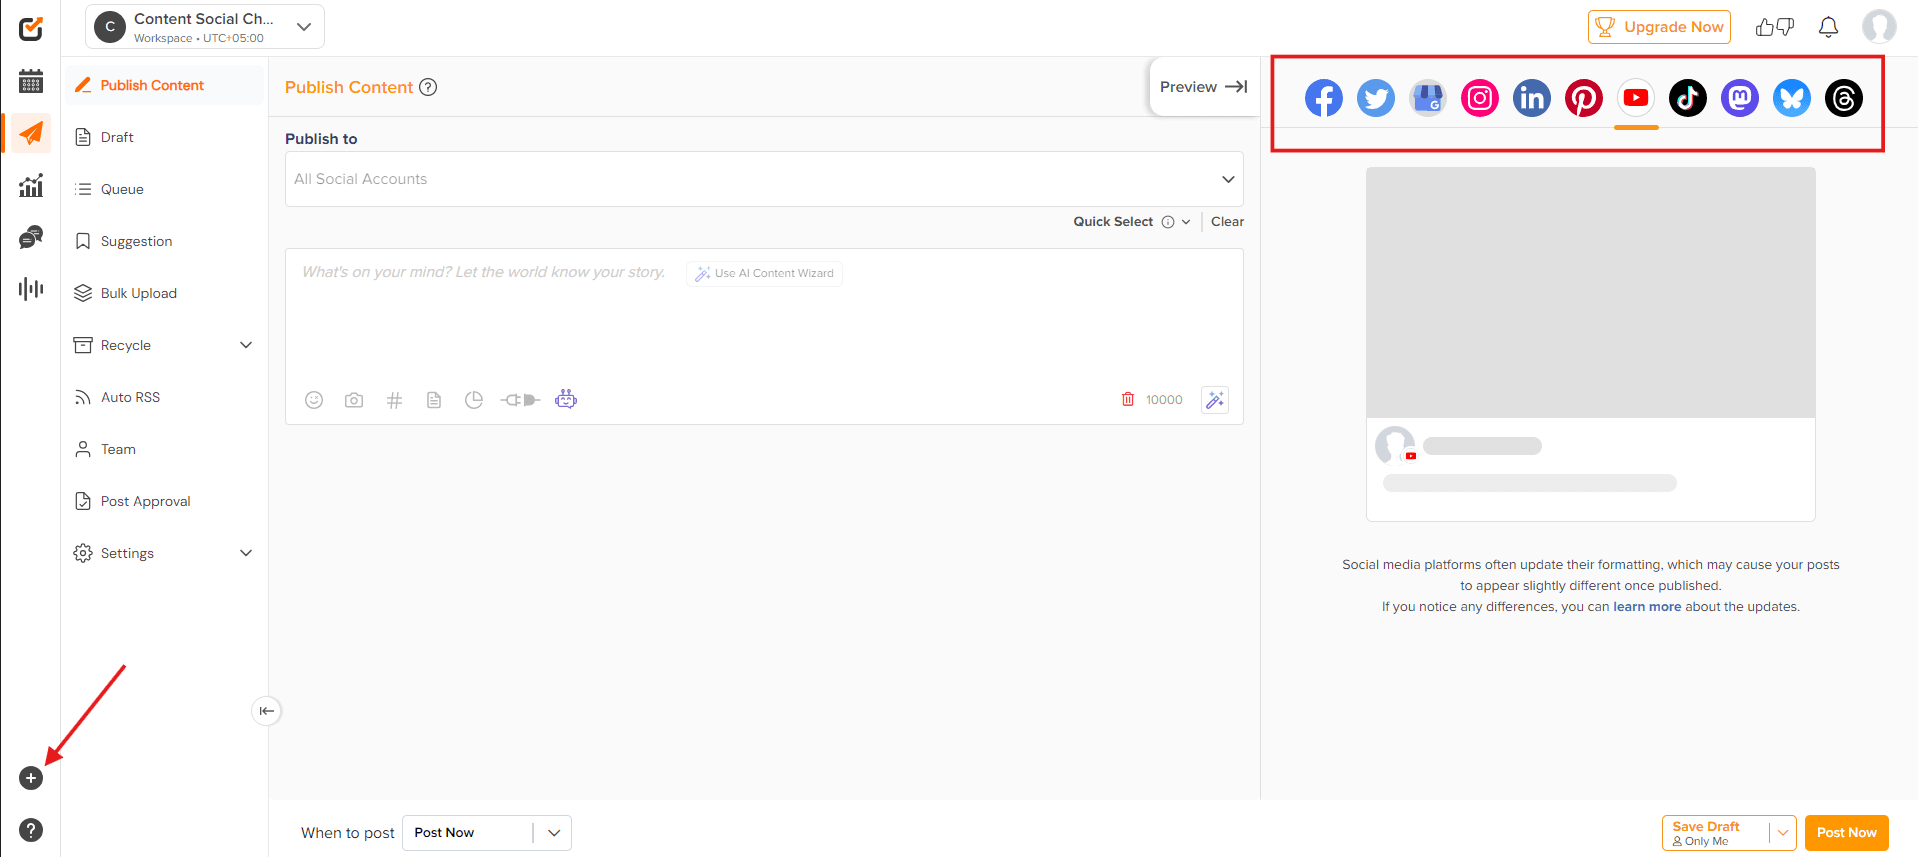Collapse the sidebar with the arrow button
This screenshot has height=857, width=1918.
(x=266, y=711)
